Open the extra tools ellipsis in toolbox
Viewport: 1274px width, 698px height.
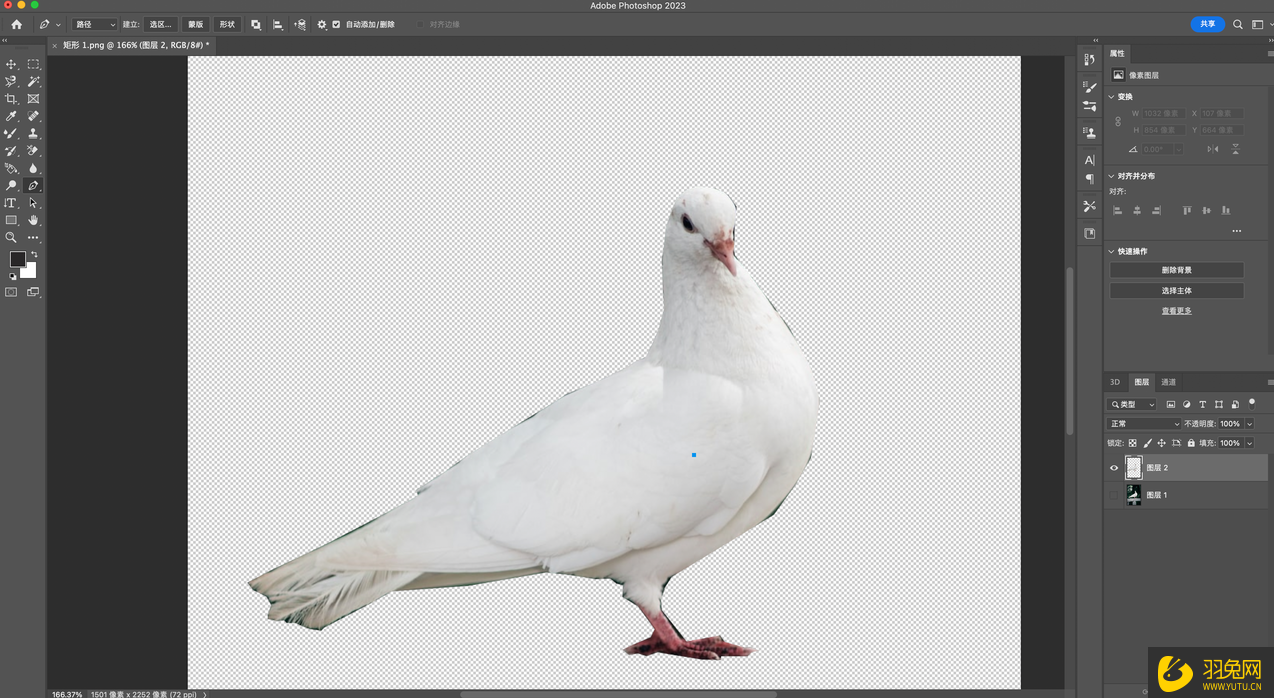[x=33, y=238]
